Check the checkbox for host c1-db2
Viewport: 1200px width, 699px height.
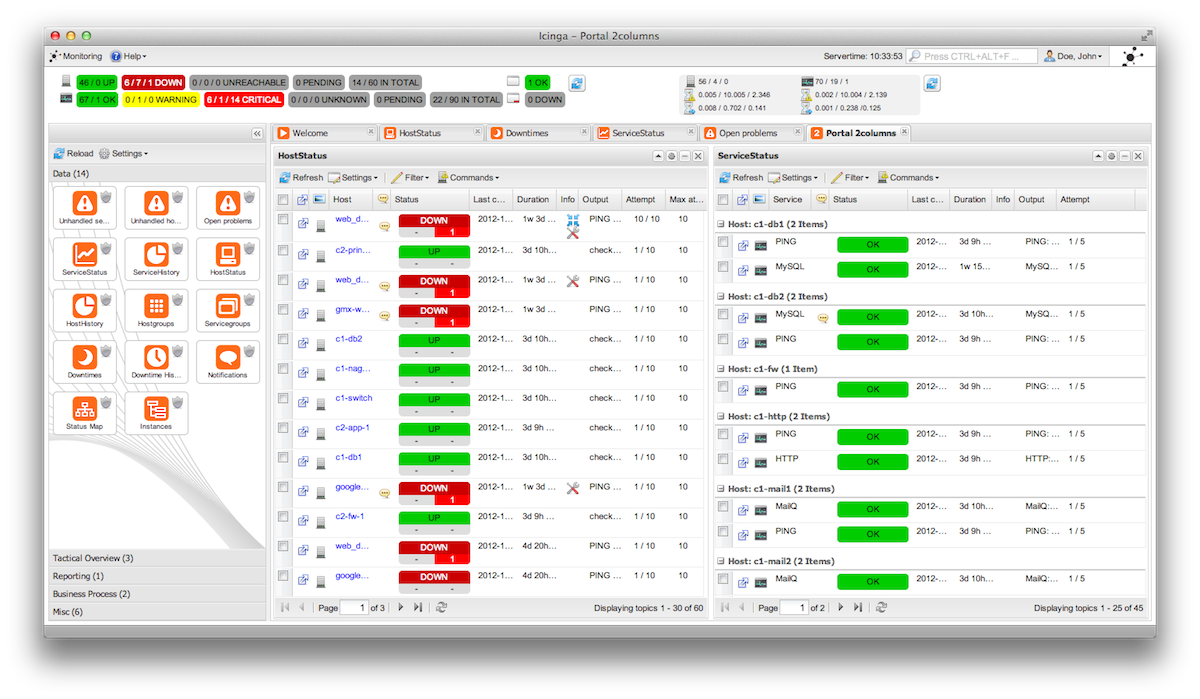click(x=284, y=339)
